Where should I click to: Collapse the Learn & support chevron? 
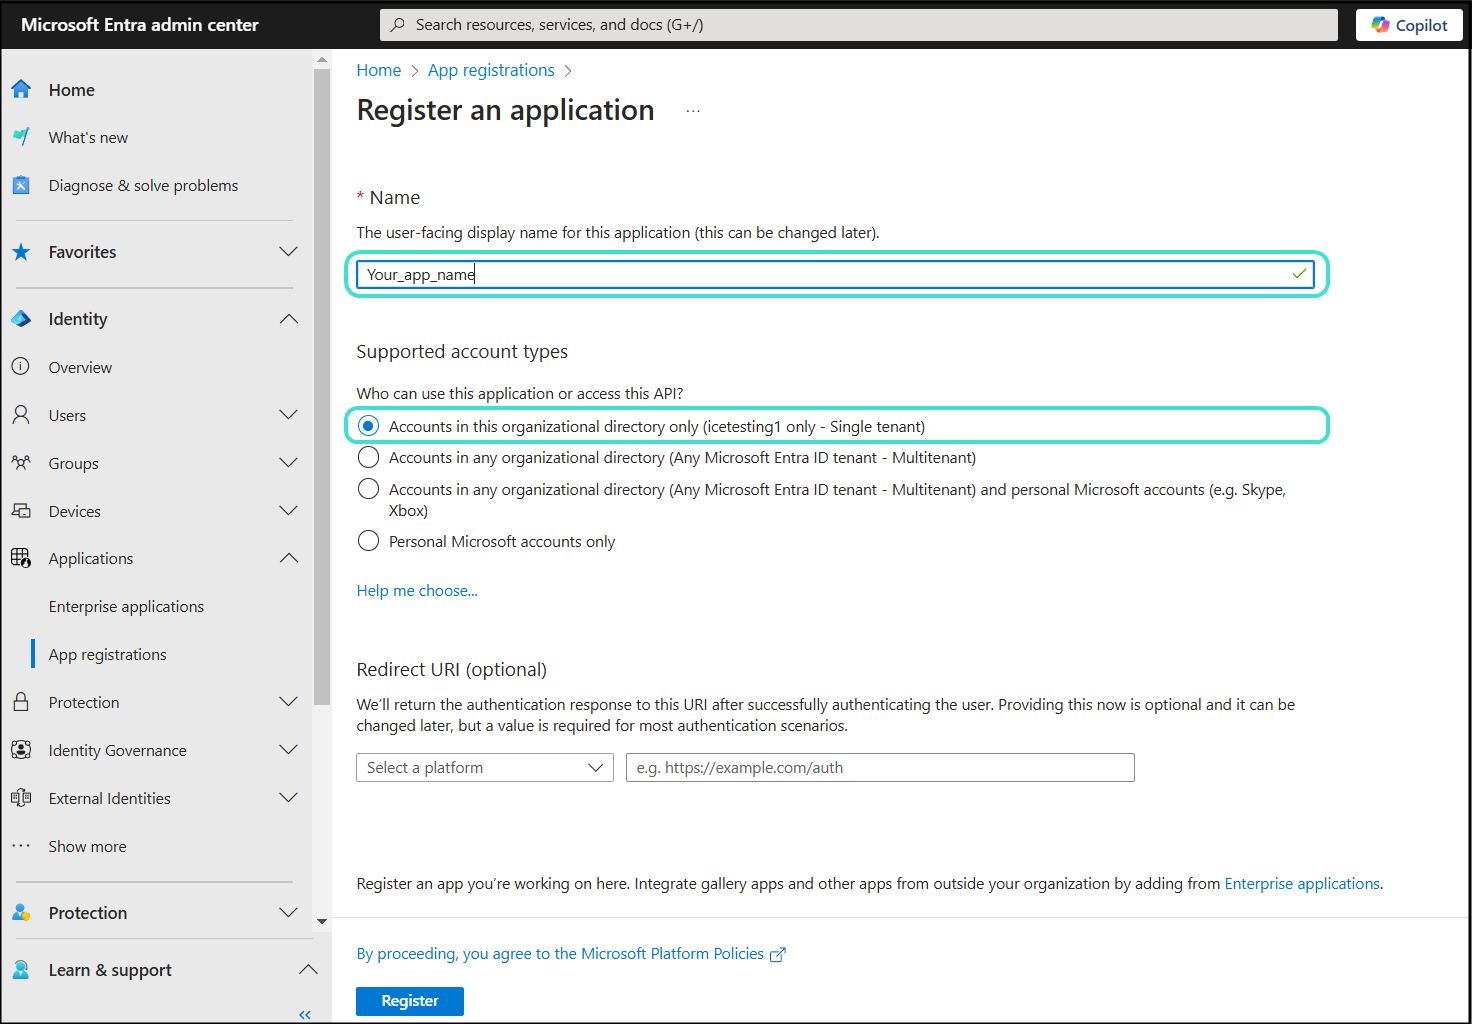[x=308, y=969]
